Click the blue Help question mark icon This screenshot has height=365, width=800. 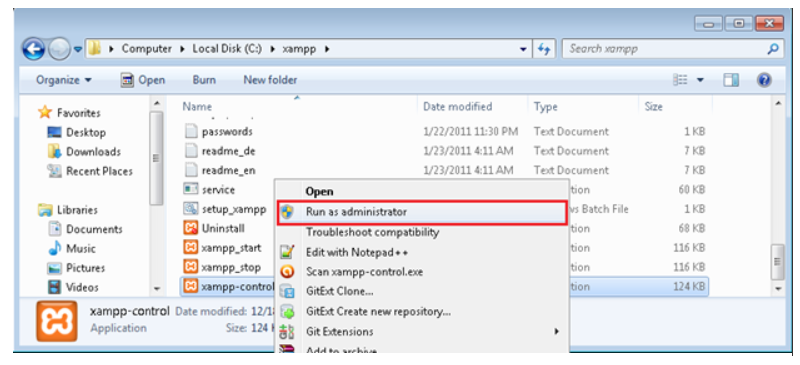pos(764,80)
